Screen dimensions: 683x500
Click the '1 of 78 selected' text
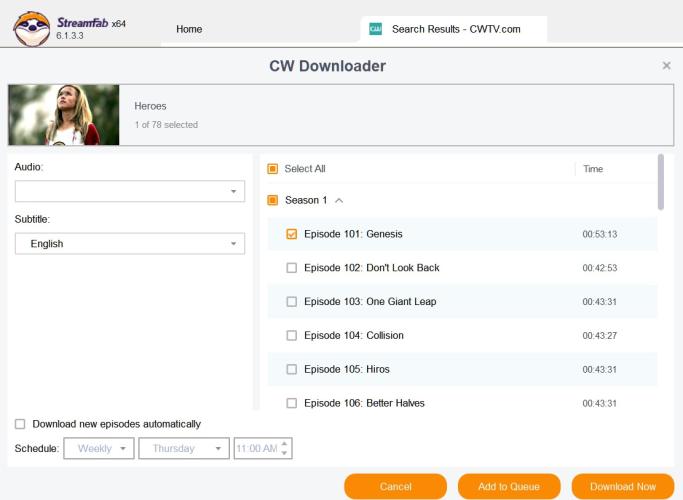166,125
